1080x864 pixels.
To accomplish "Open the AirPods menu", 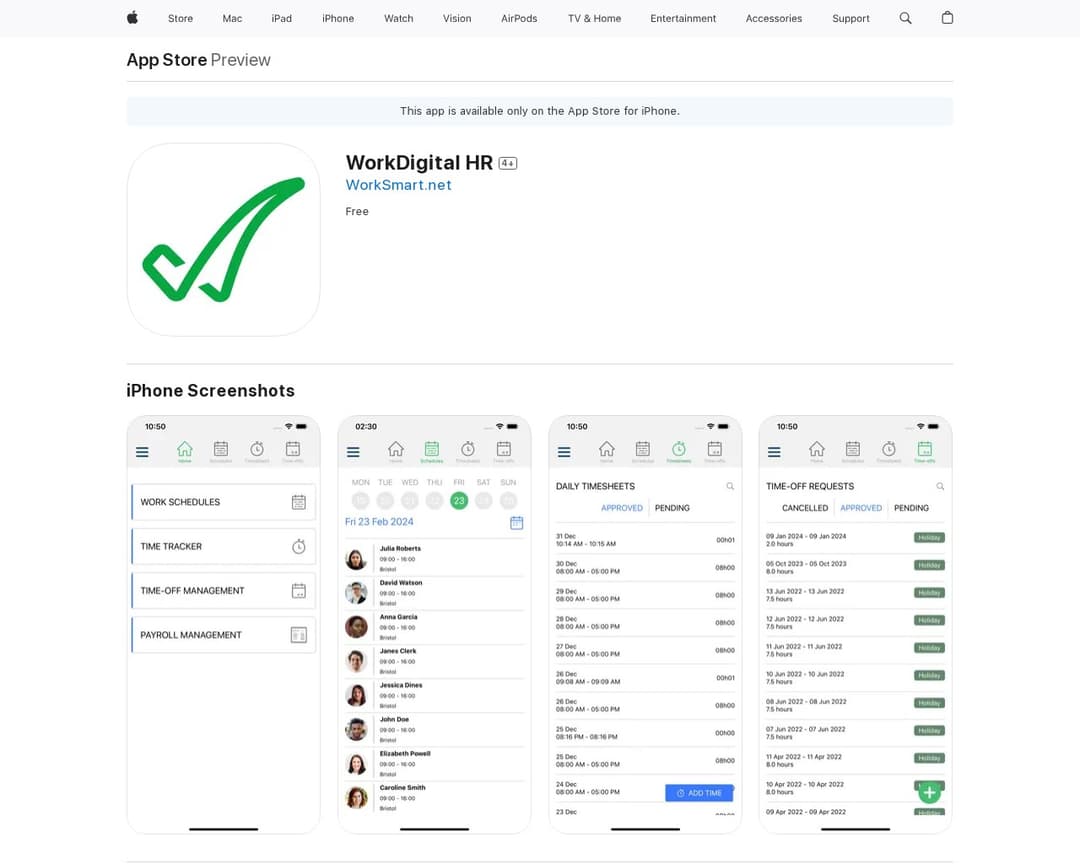I will [519, 19].
